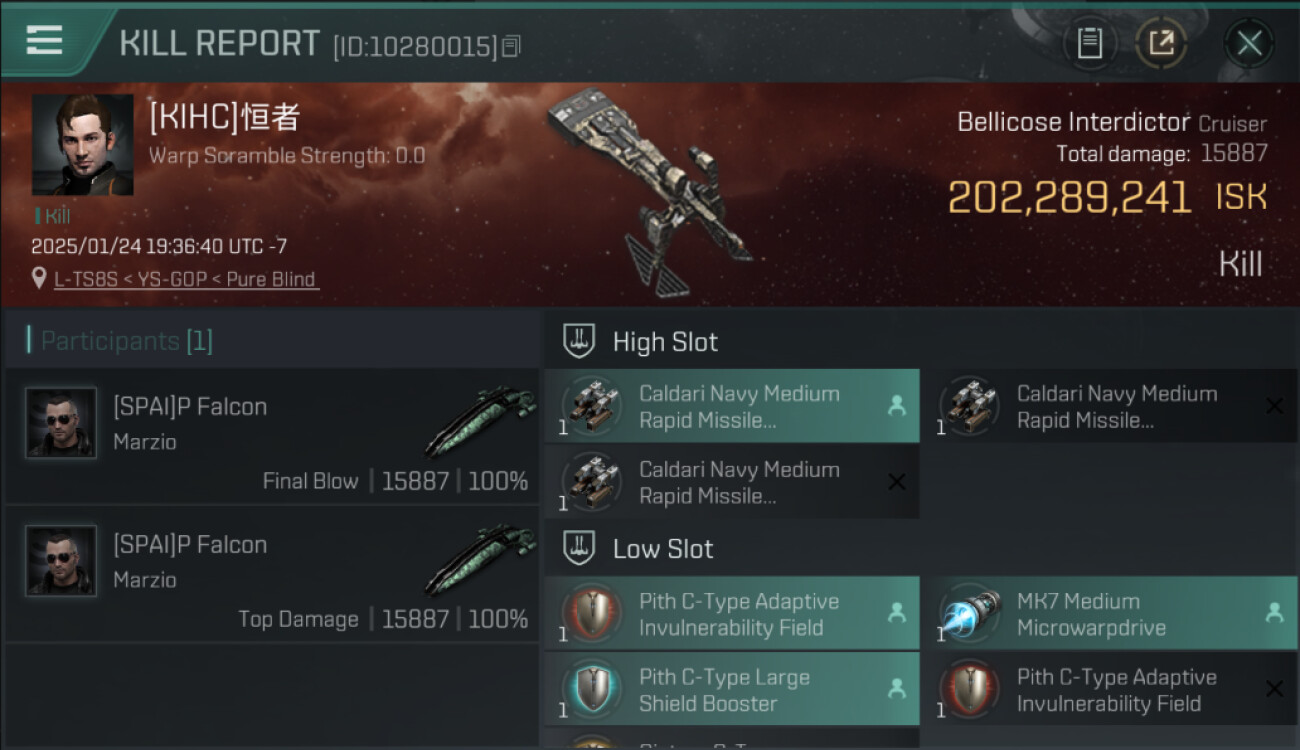This screenshot has height=750, width=1300.
Task: Click the High Slot shield icon
Action: tap(580, 341)
